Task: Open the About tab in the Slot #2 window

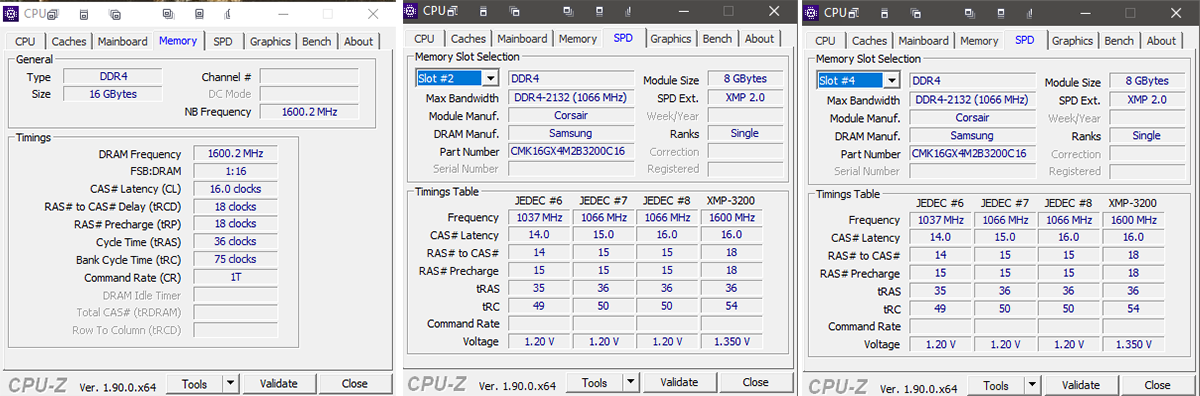Action: [759, 39]
